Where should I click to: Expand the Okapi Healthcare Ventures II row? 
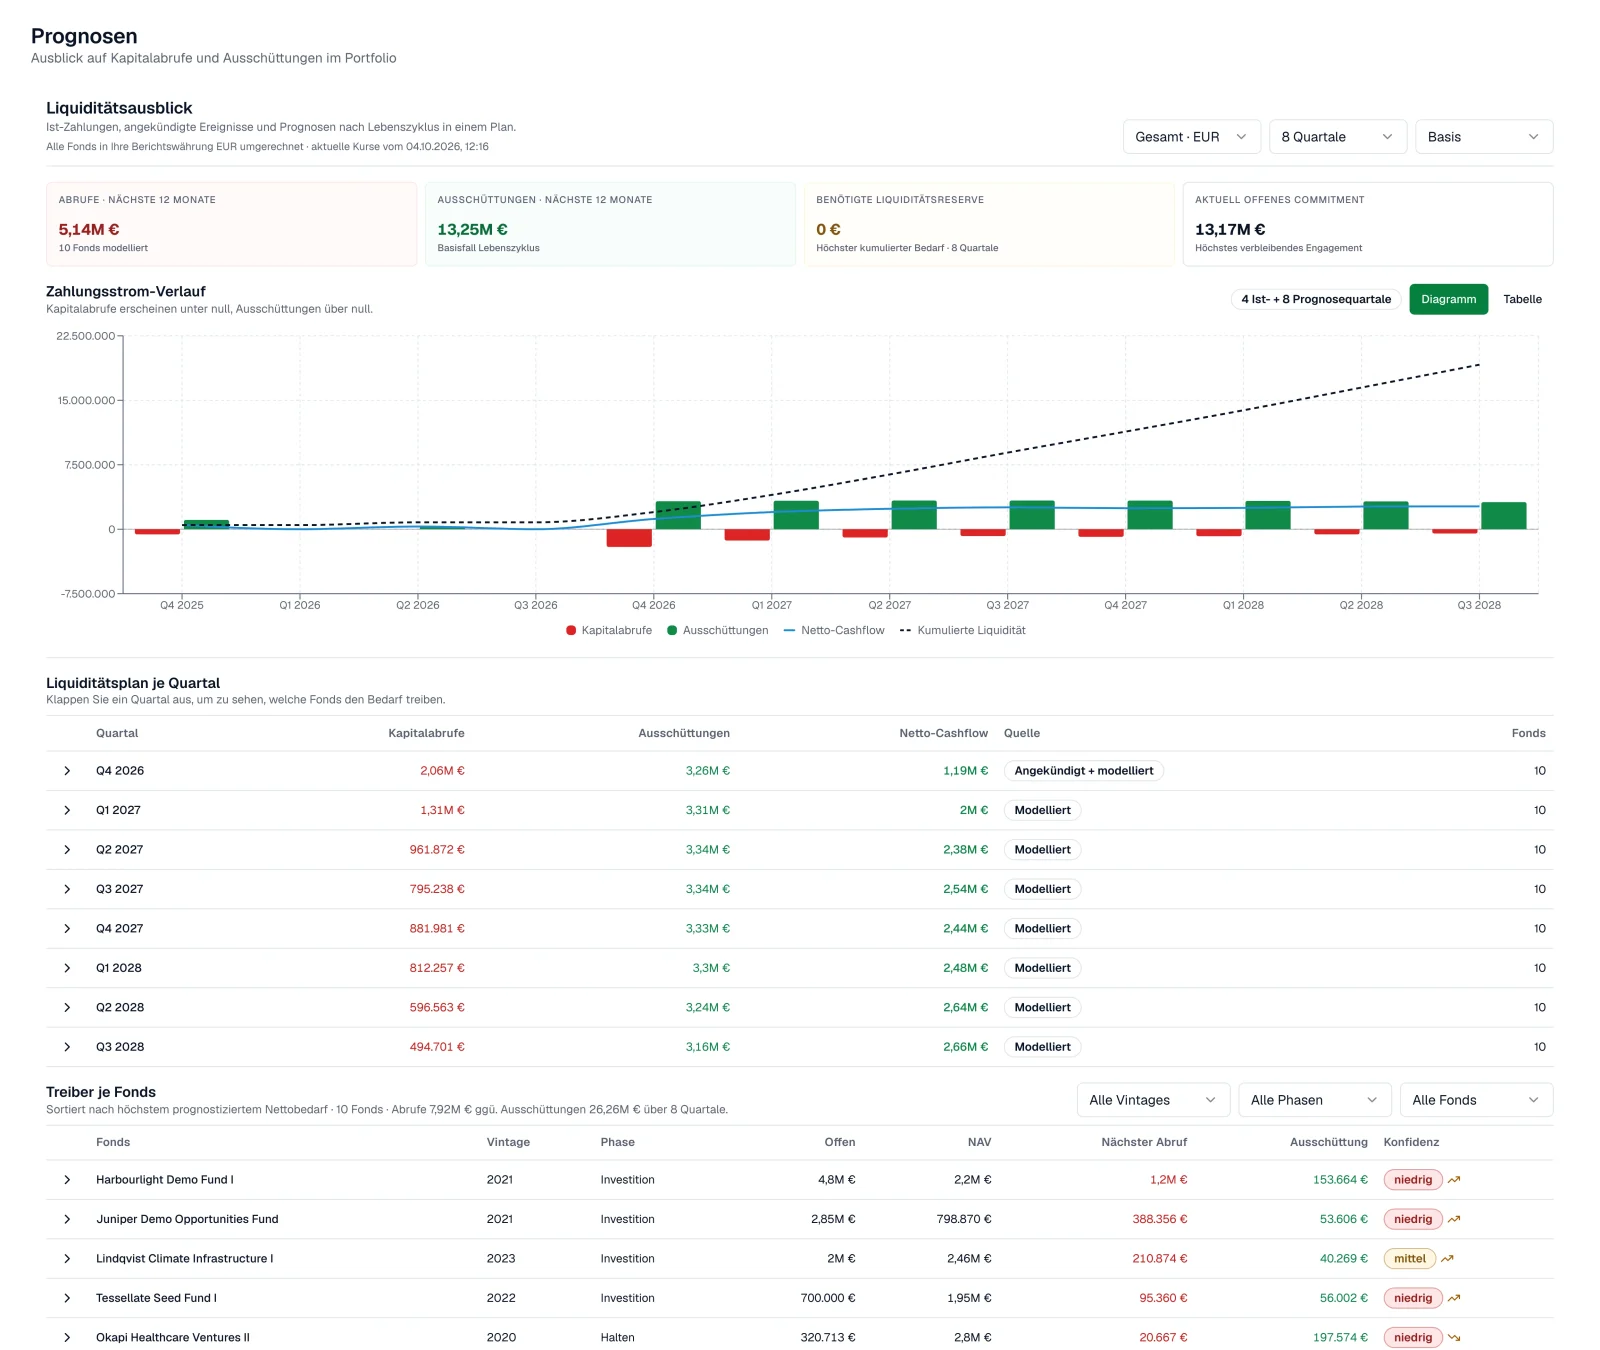[x=67, y=1338]
